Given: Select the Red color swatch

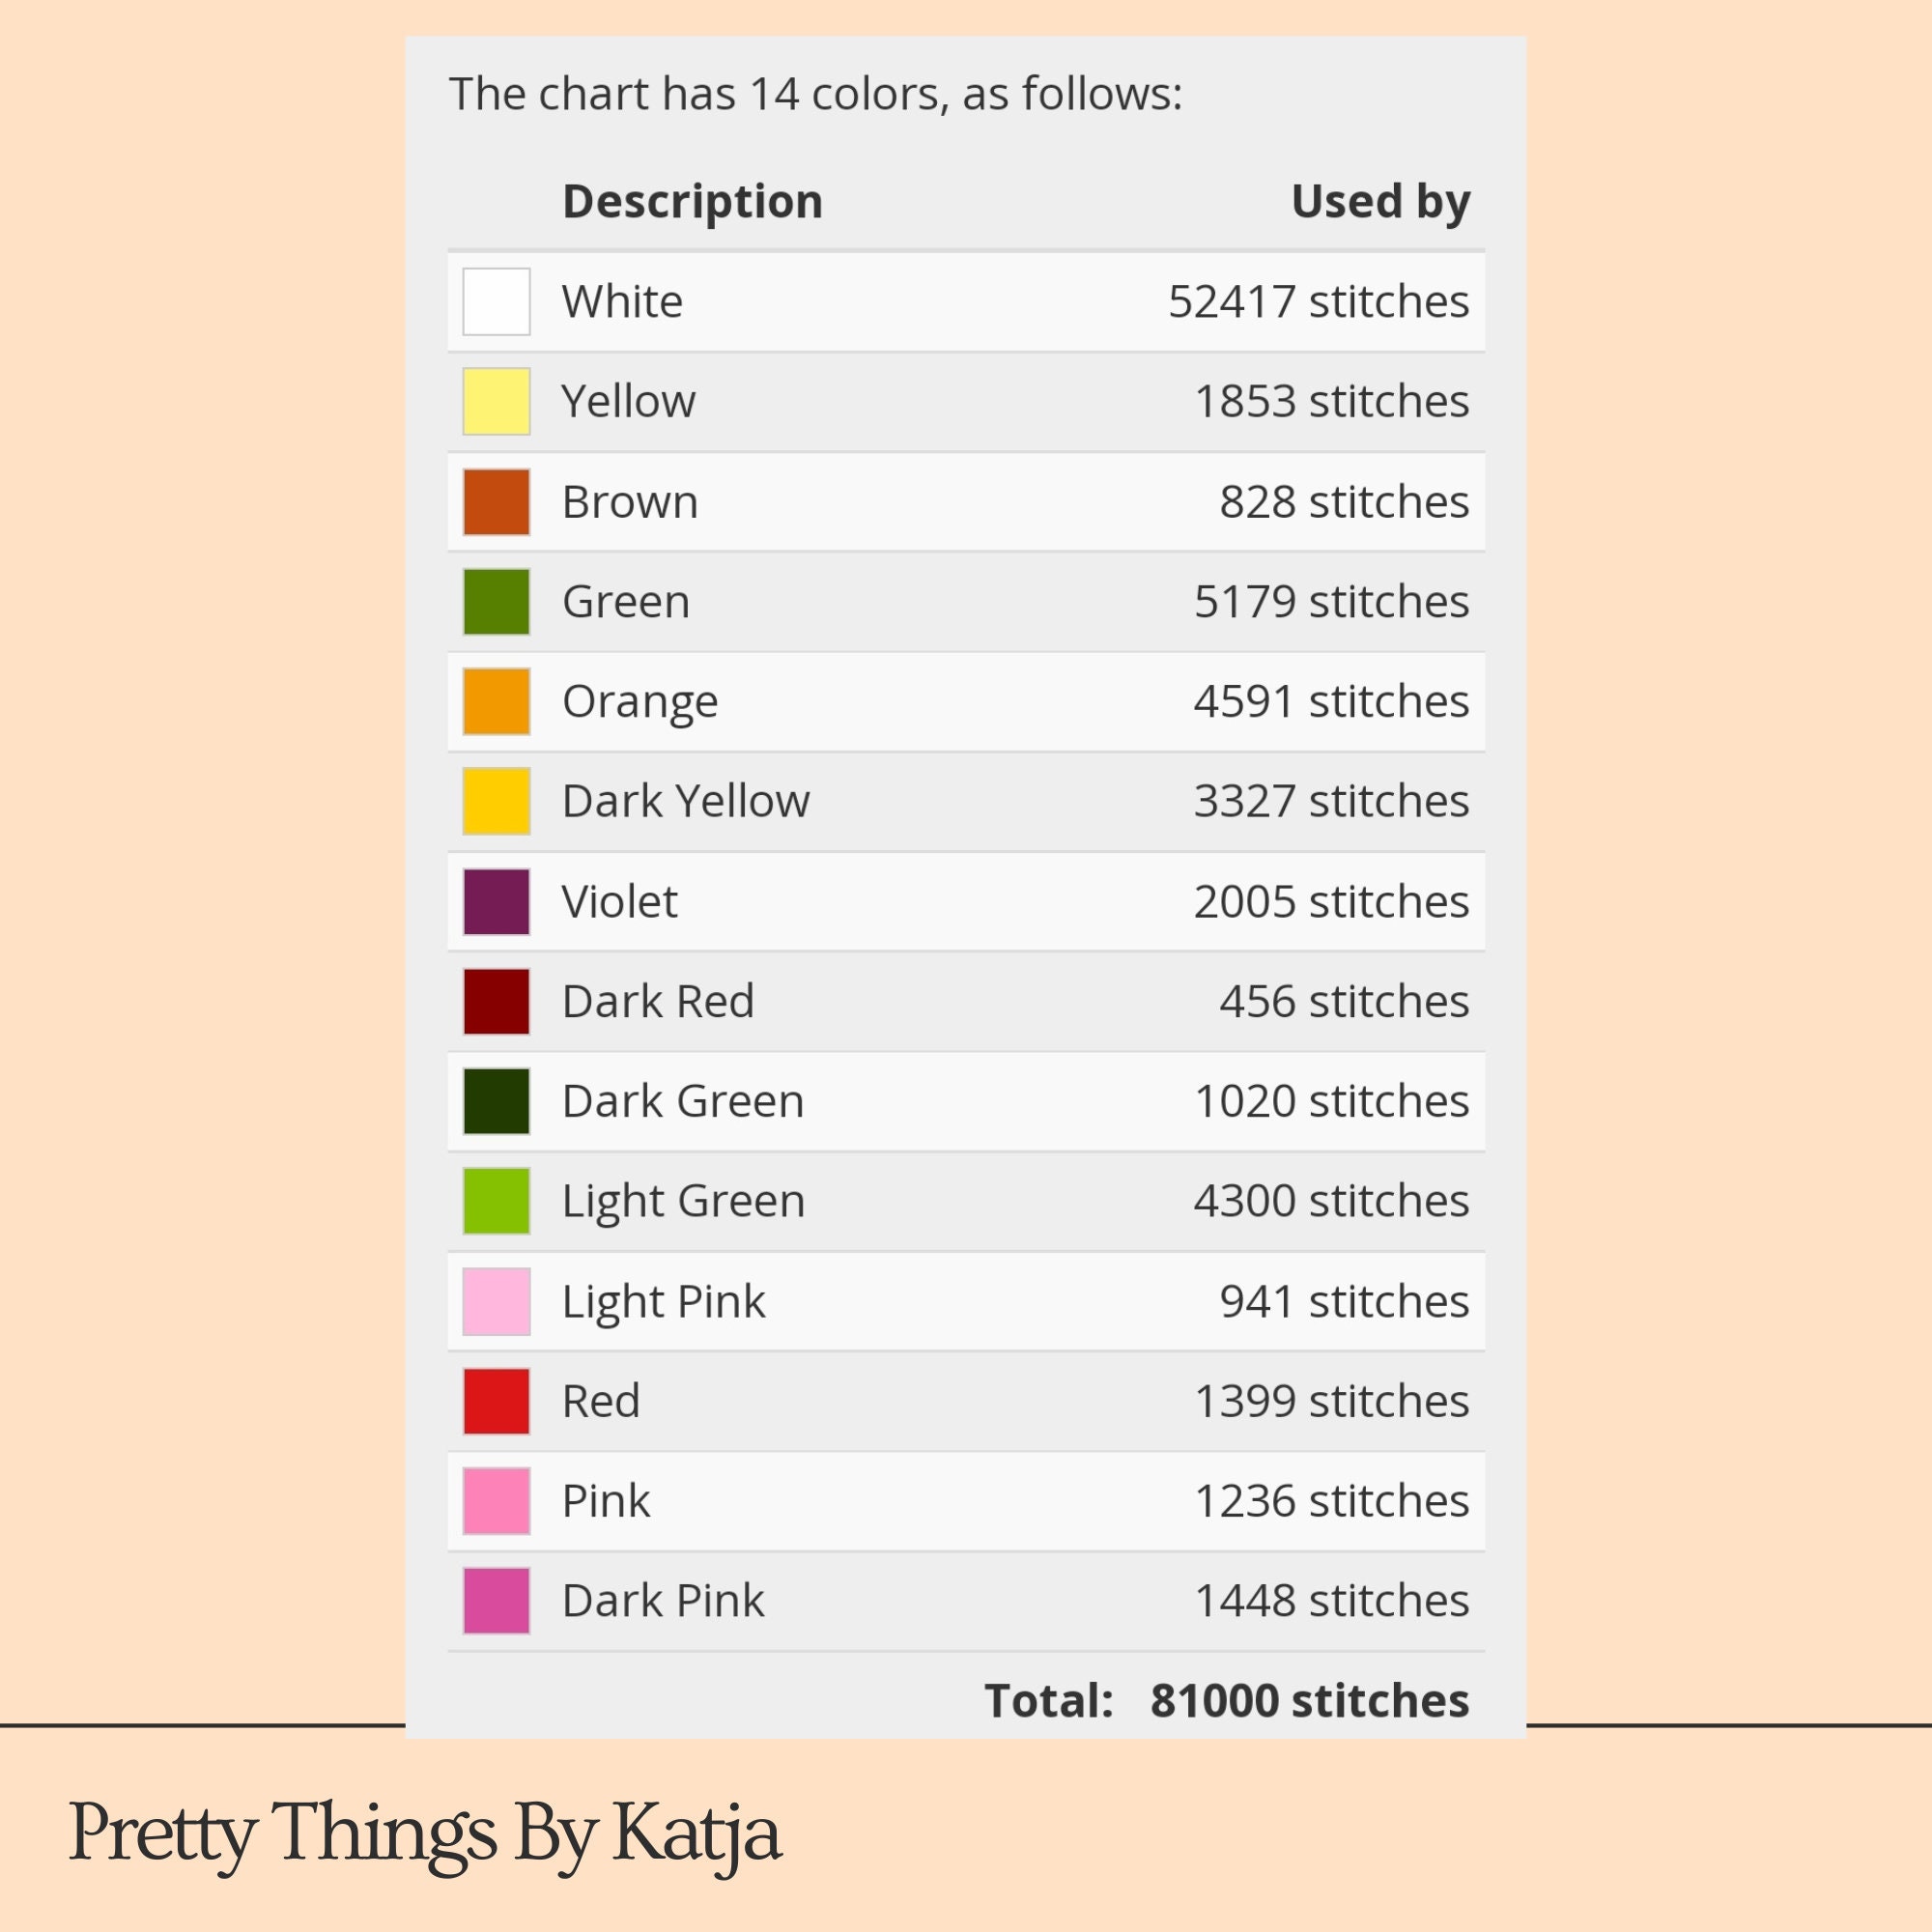Looking at the screenshot, I should click(496, 1401).
